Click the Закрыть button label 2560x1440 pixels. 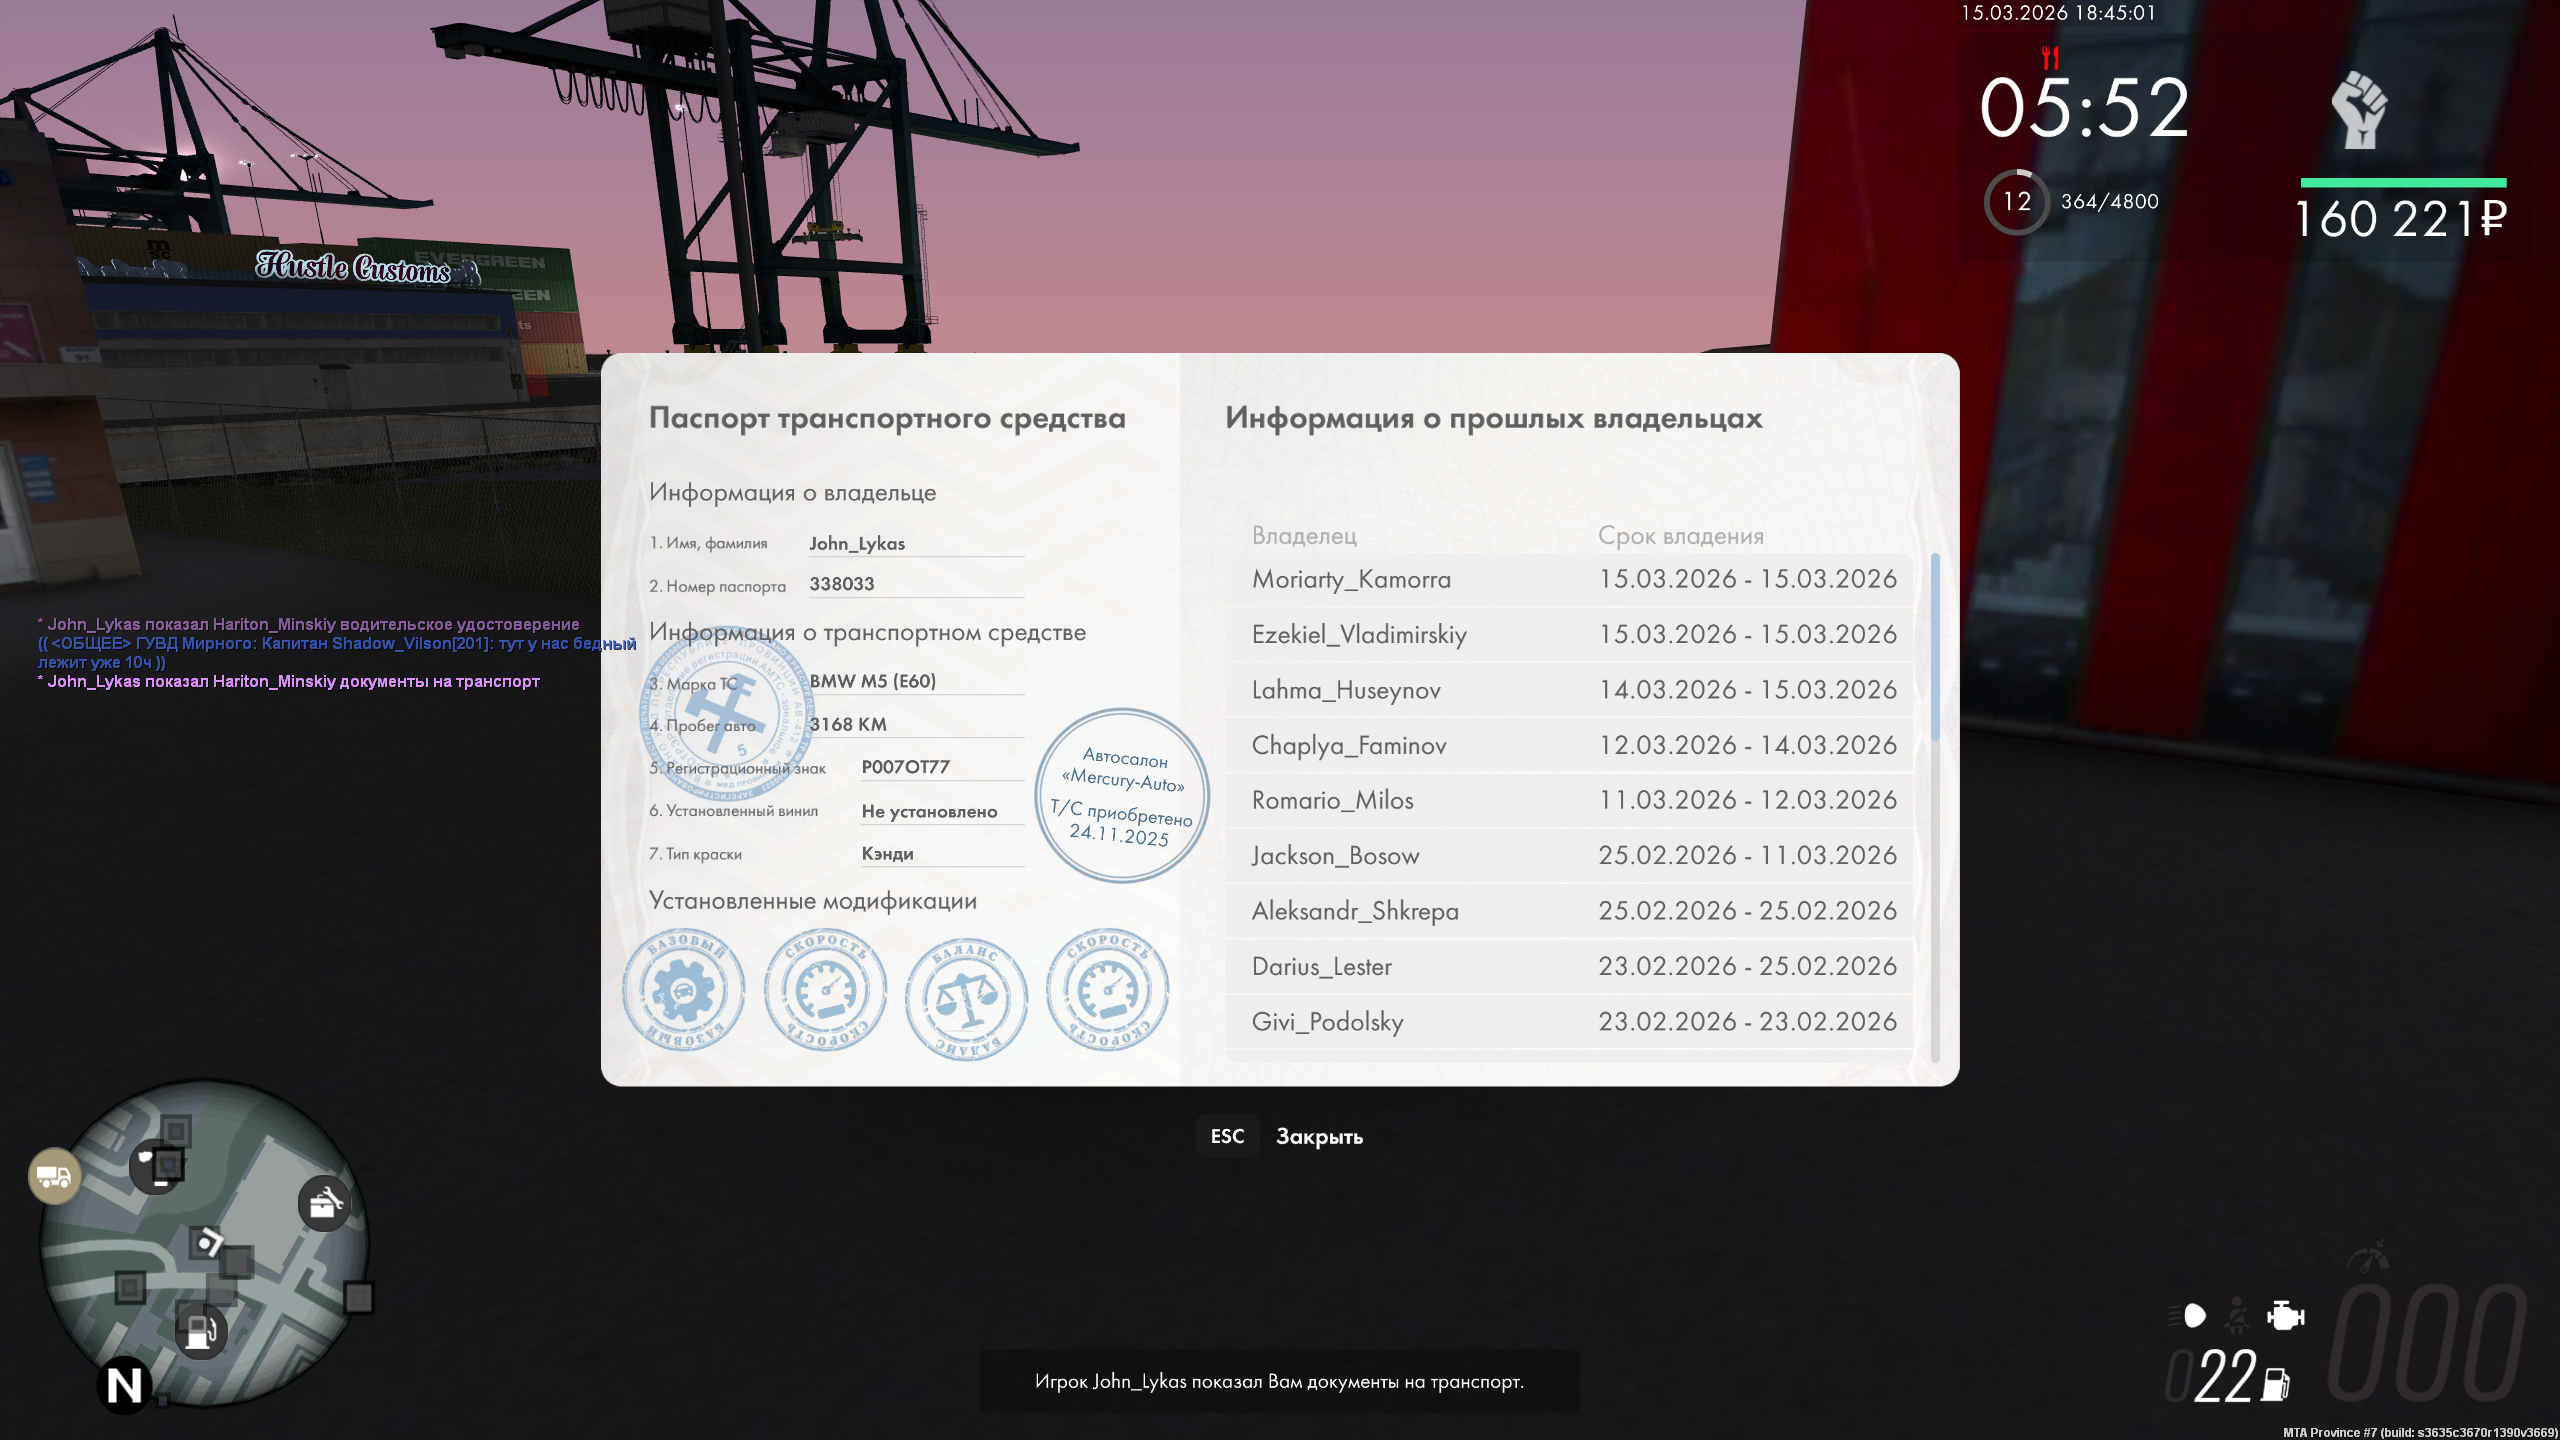(x=1319, y=1137)
